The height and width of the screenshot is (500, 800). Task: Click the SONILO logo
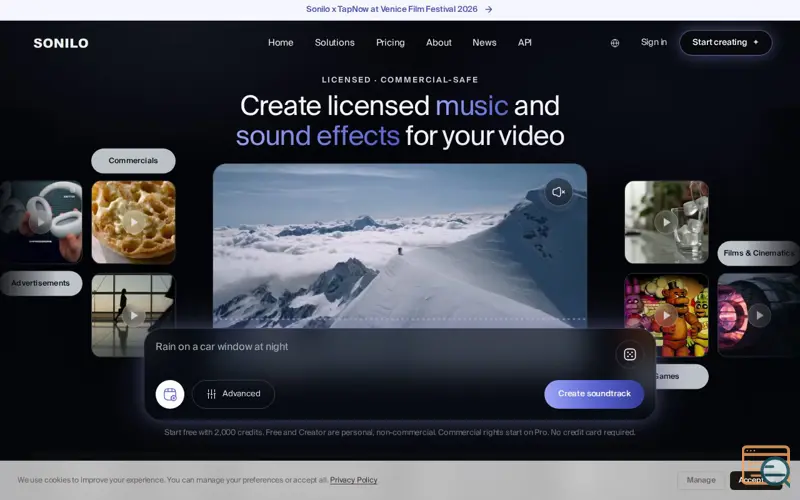pos(61,43)
